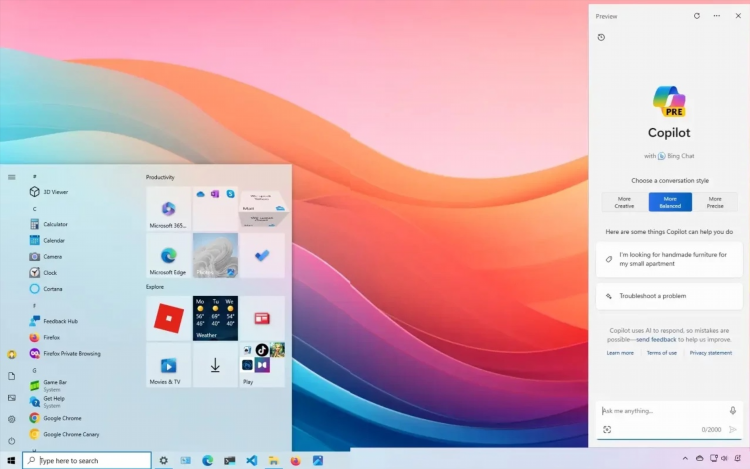Image resolution: width=750 pixels, height=469 pixels.
Task: Click the Productivity group header
Action: click(x=160, y=177)
